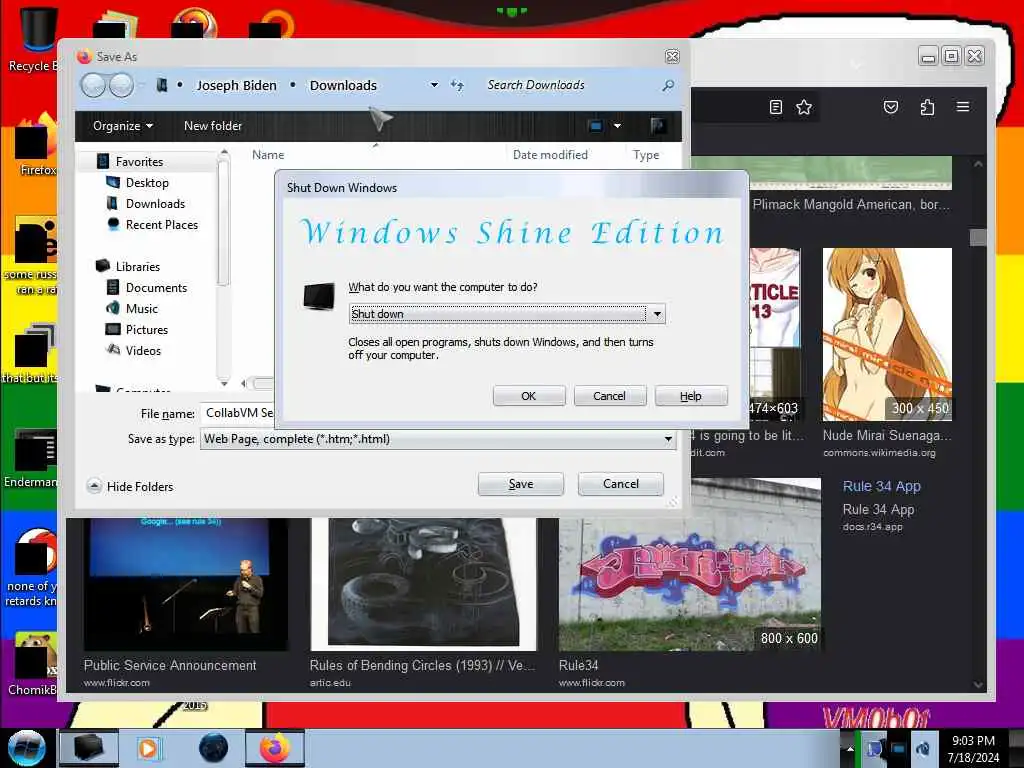Click the Firefox page scrollbar thumb

978,237
